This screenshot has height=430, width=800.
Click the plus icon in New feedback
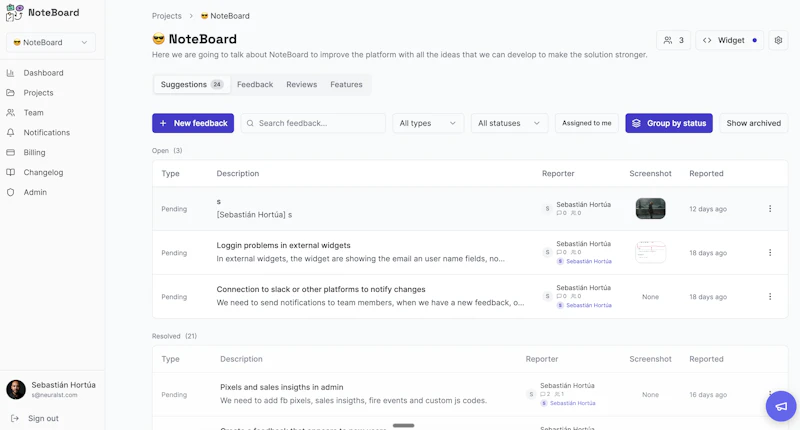(x=163, y=123)
